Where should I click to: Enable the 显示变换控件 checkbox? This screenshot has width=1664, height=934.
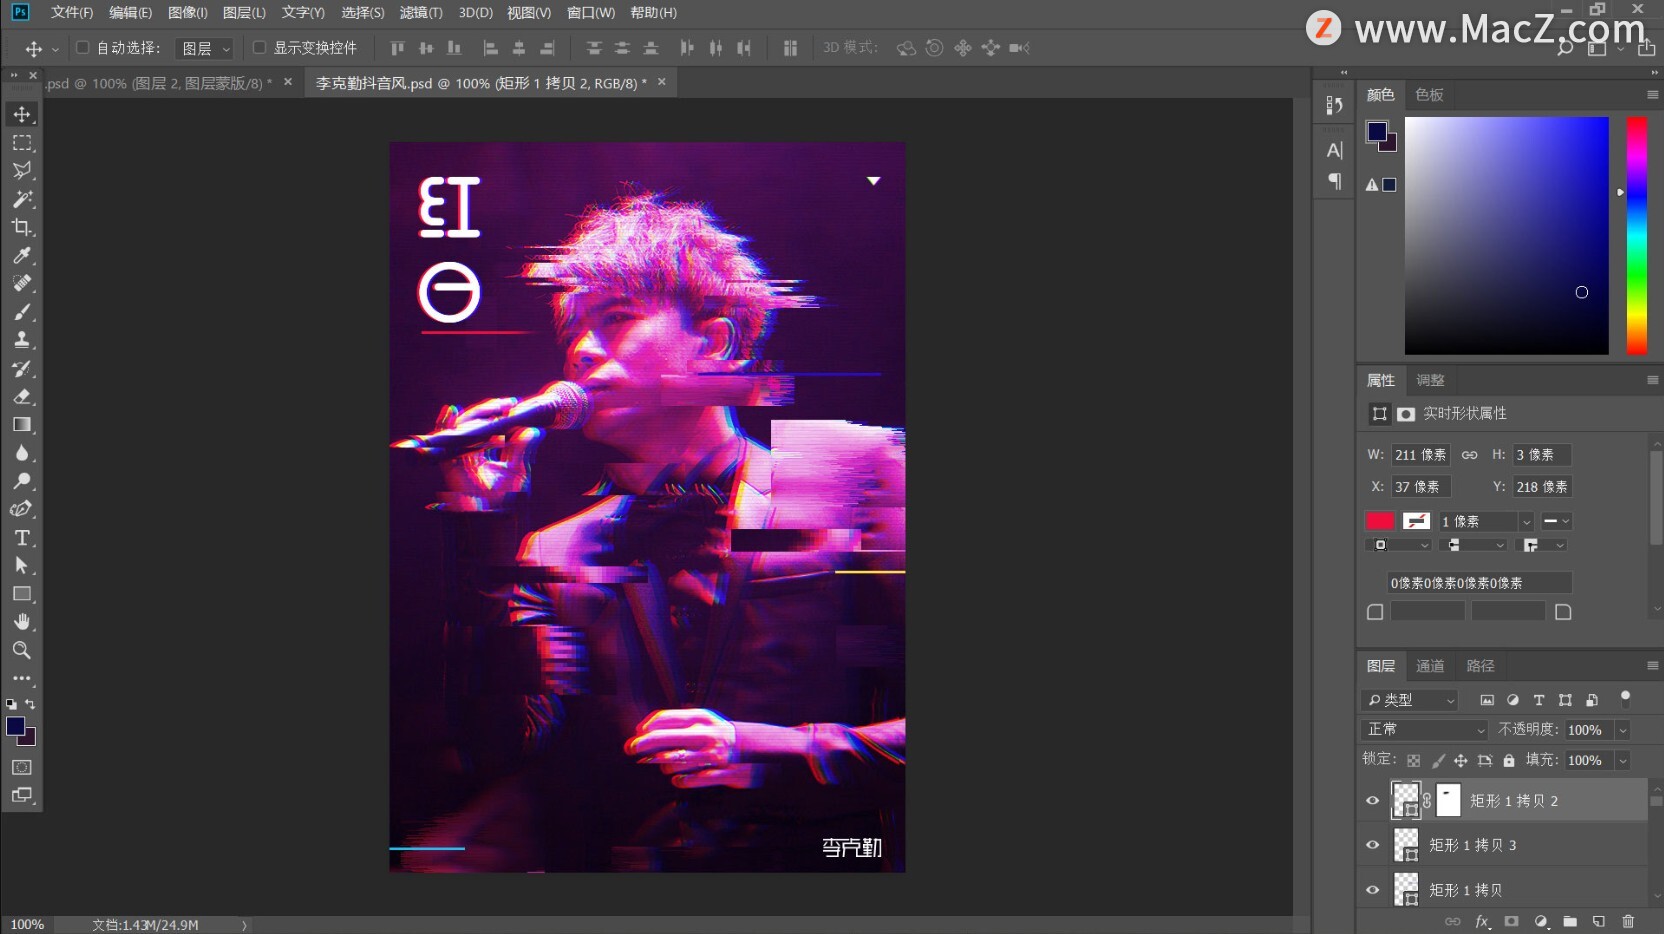[259, 47]
